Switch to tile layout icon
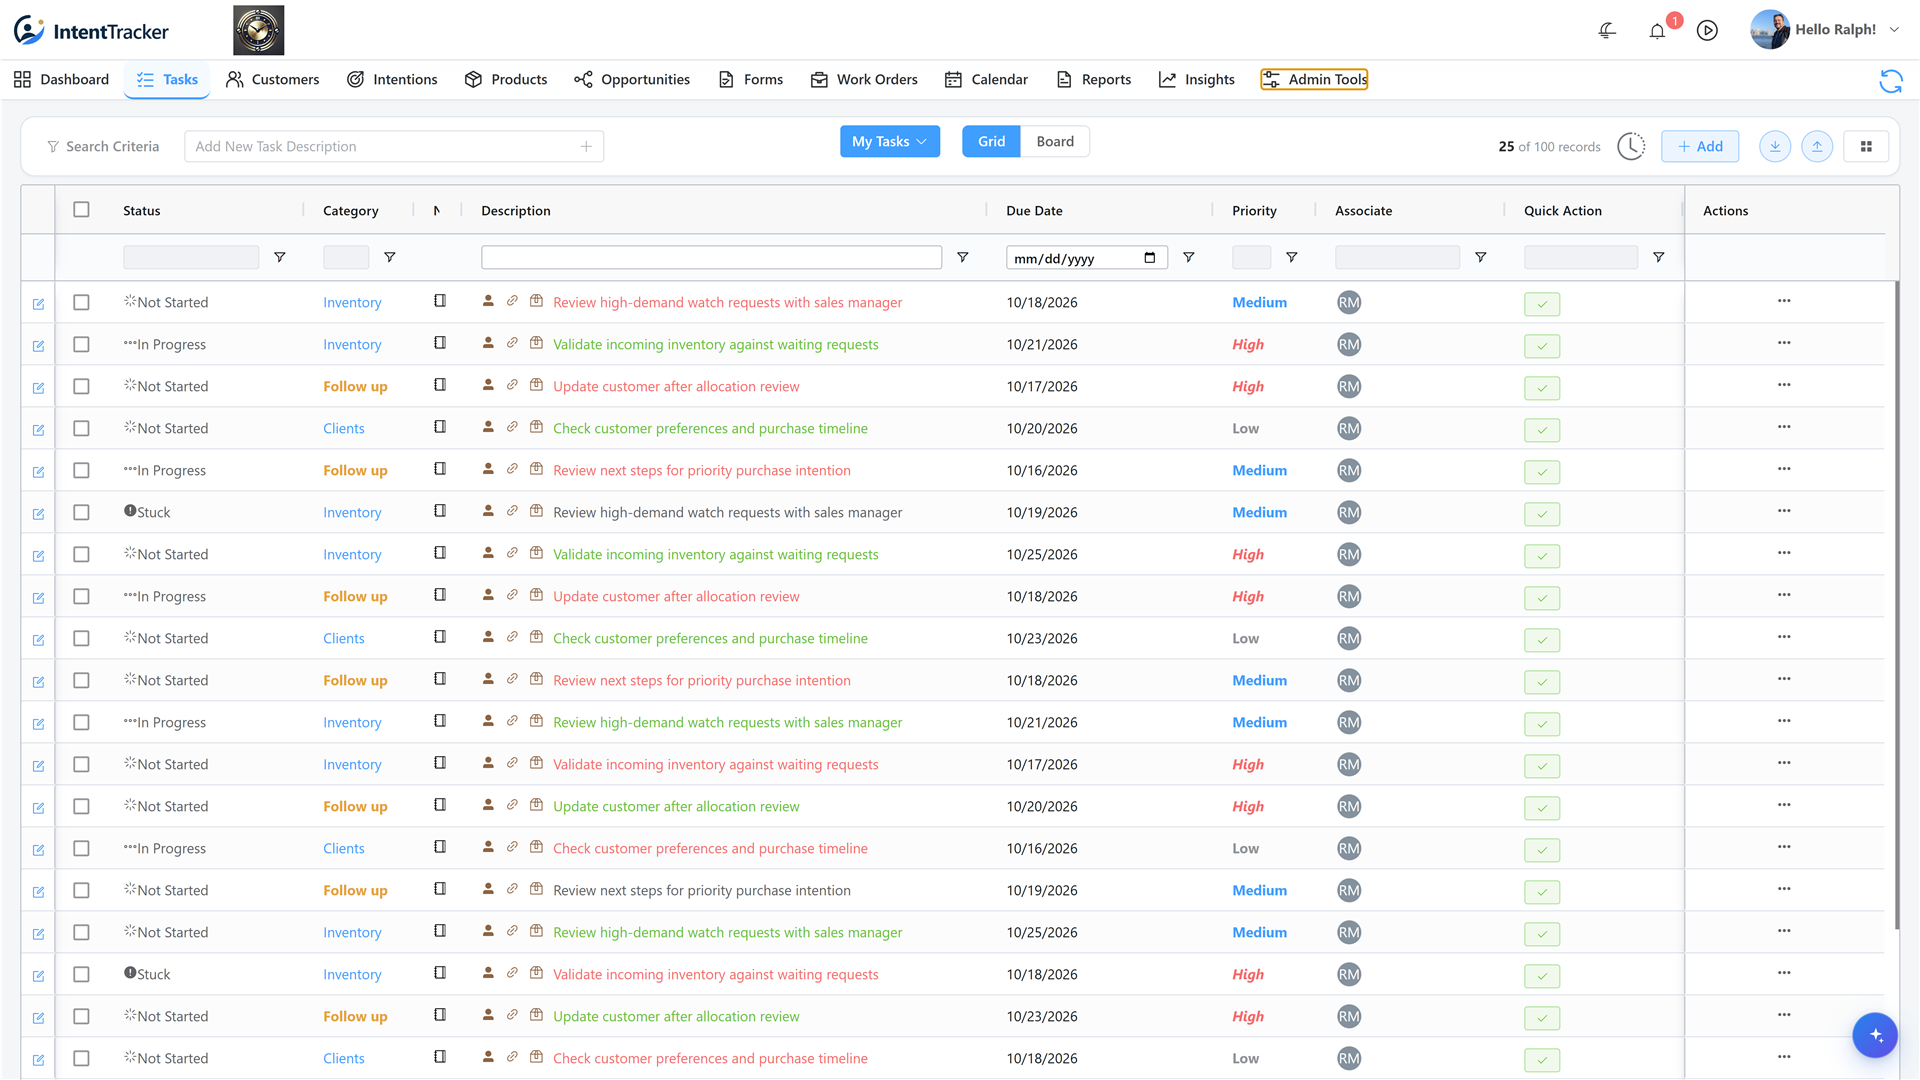This screenshot has width=1920, height=1080. click(1866, 146)
